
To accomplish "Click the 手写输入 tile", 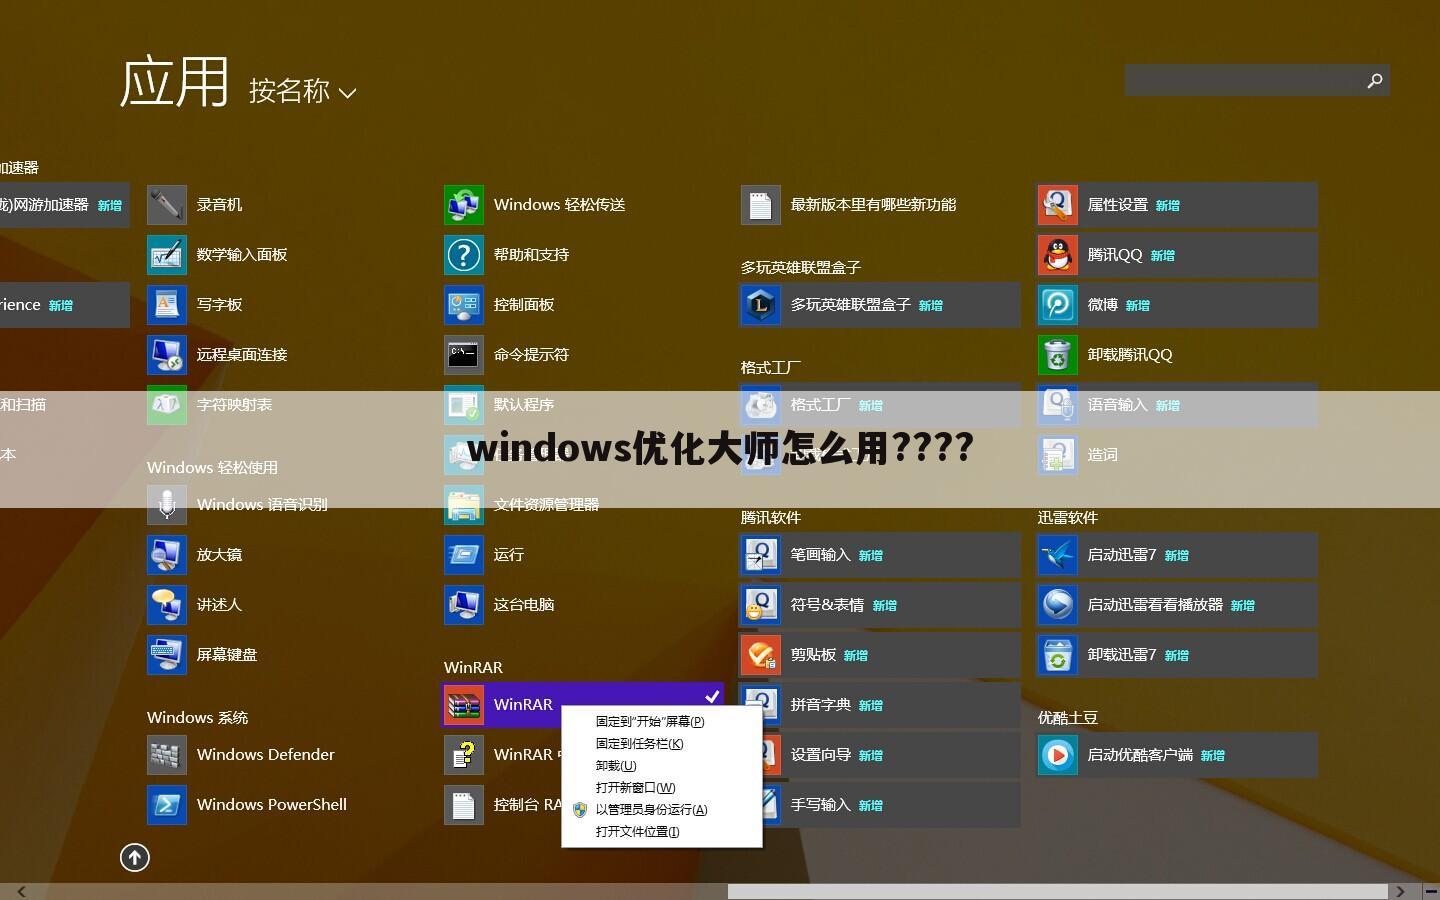I will 880,805.
